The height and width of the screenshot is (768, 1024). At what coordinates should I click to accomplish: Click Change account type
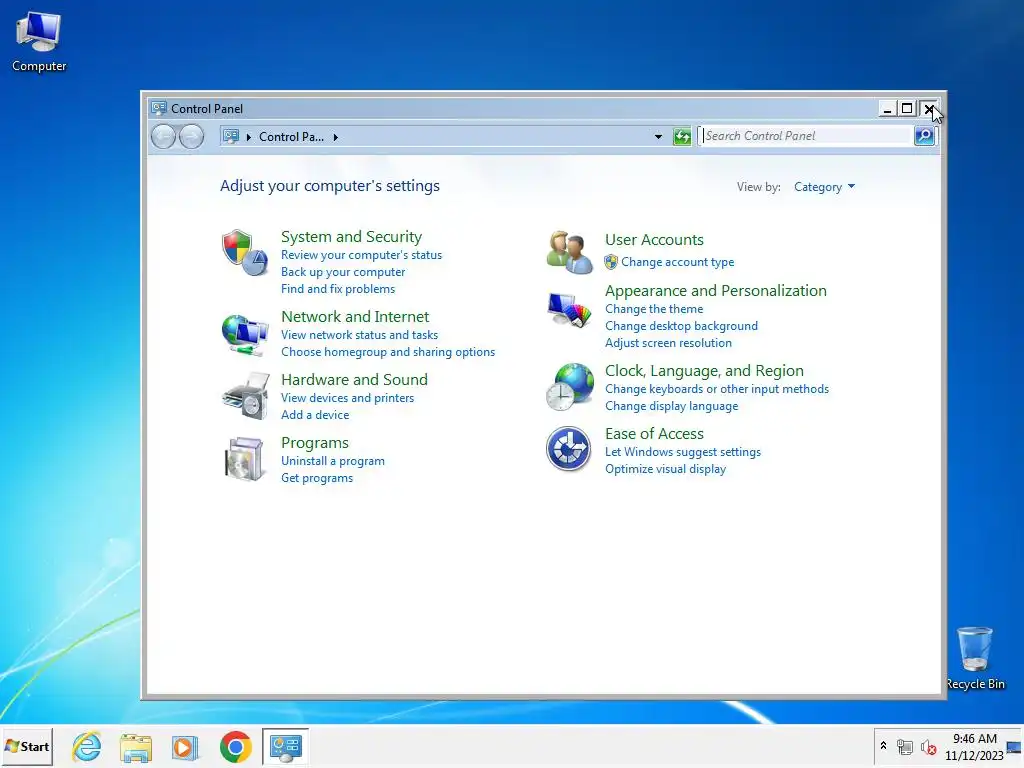point(677,262)
